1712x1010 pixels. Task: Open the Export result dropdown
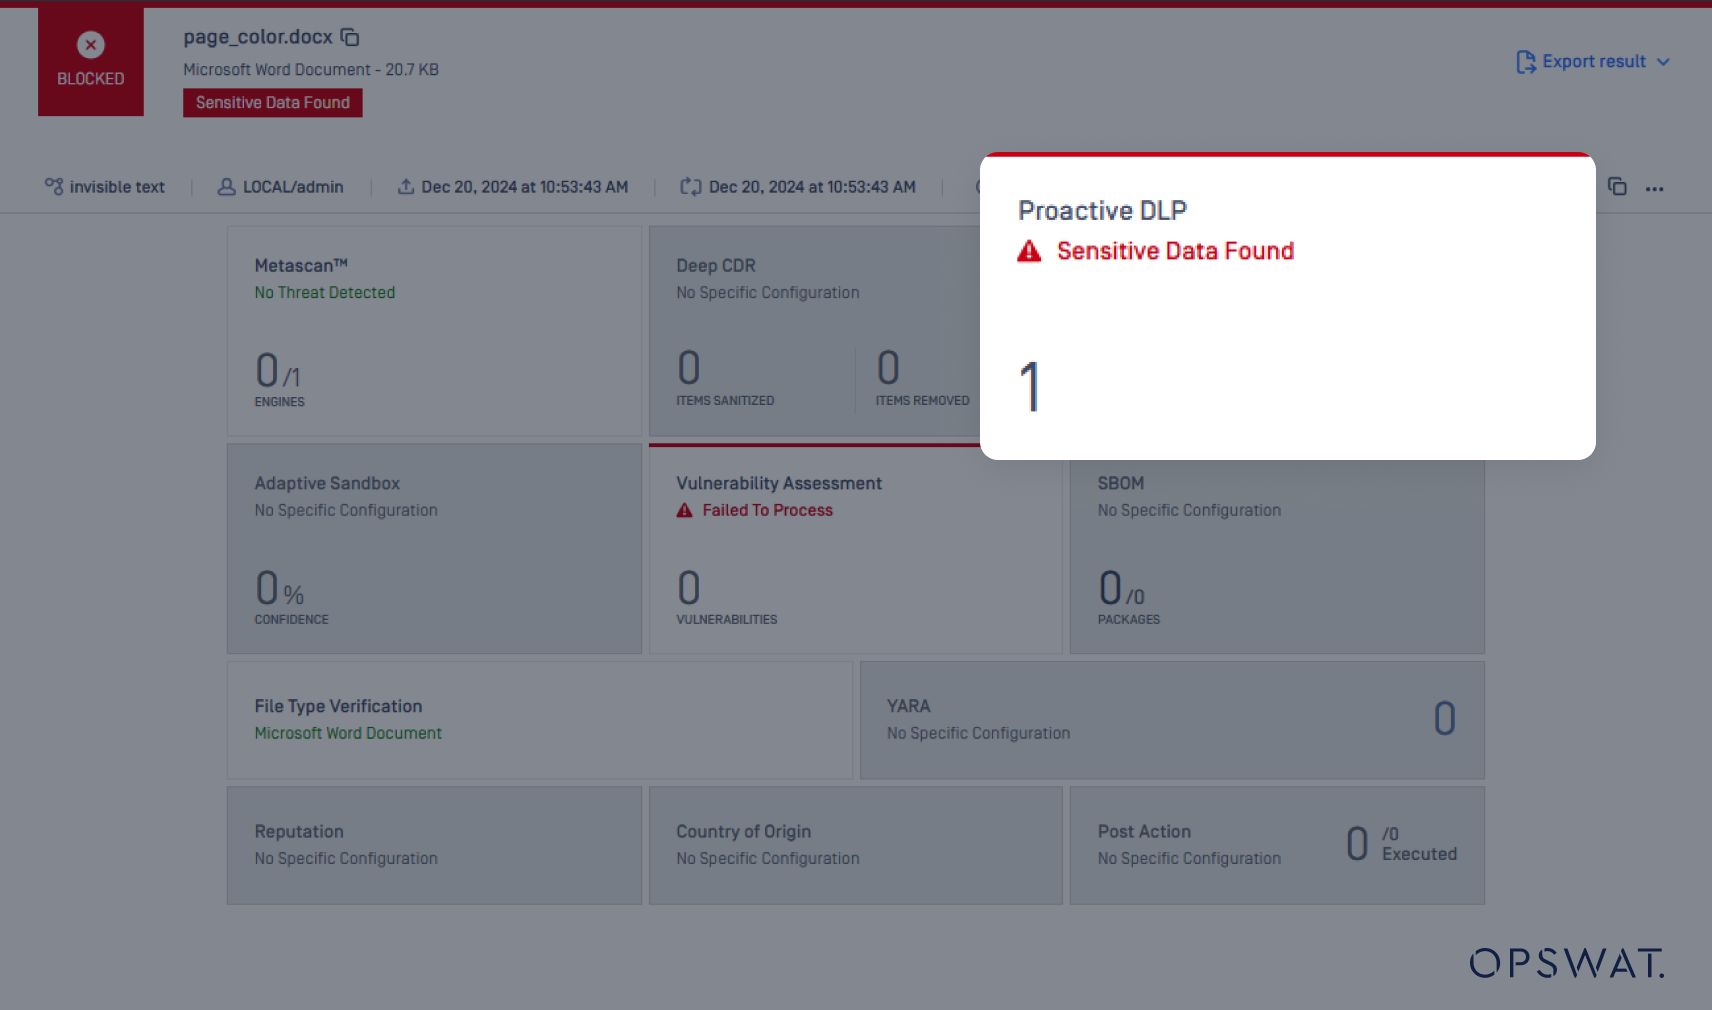pyautogui.click(x=1662, y=62)
